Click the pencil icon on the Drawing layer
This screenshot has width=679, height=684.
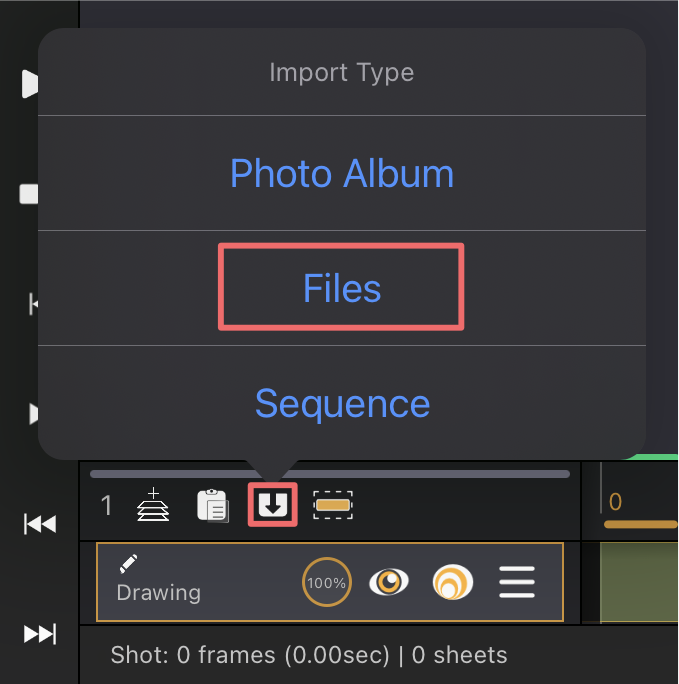[128, 564]
